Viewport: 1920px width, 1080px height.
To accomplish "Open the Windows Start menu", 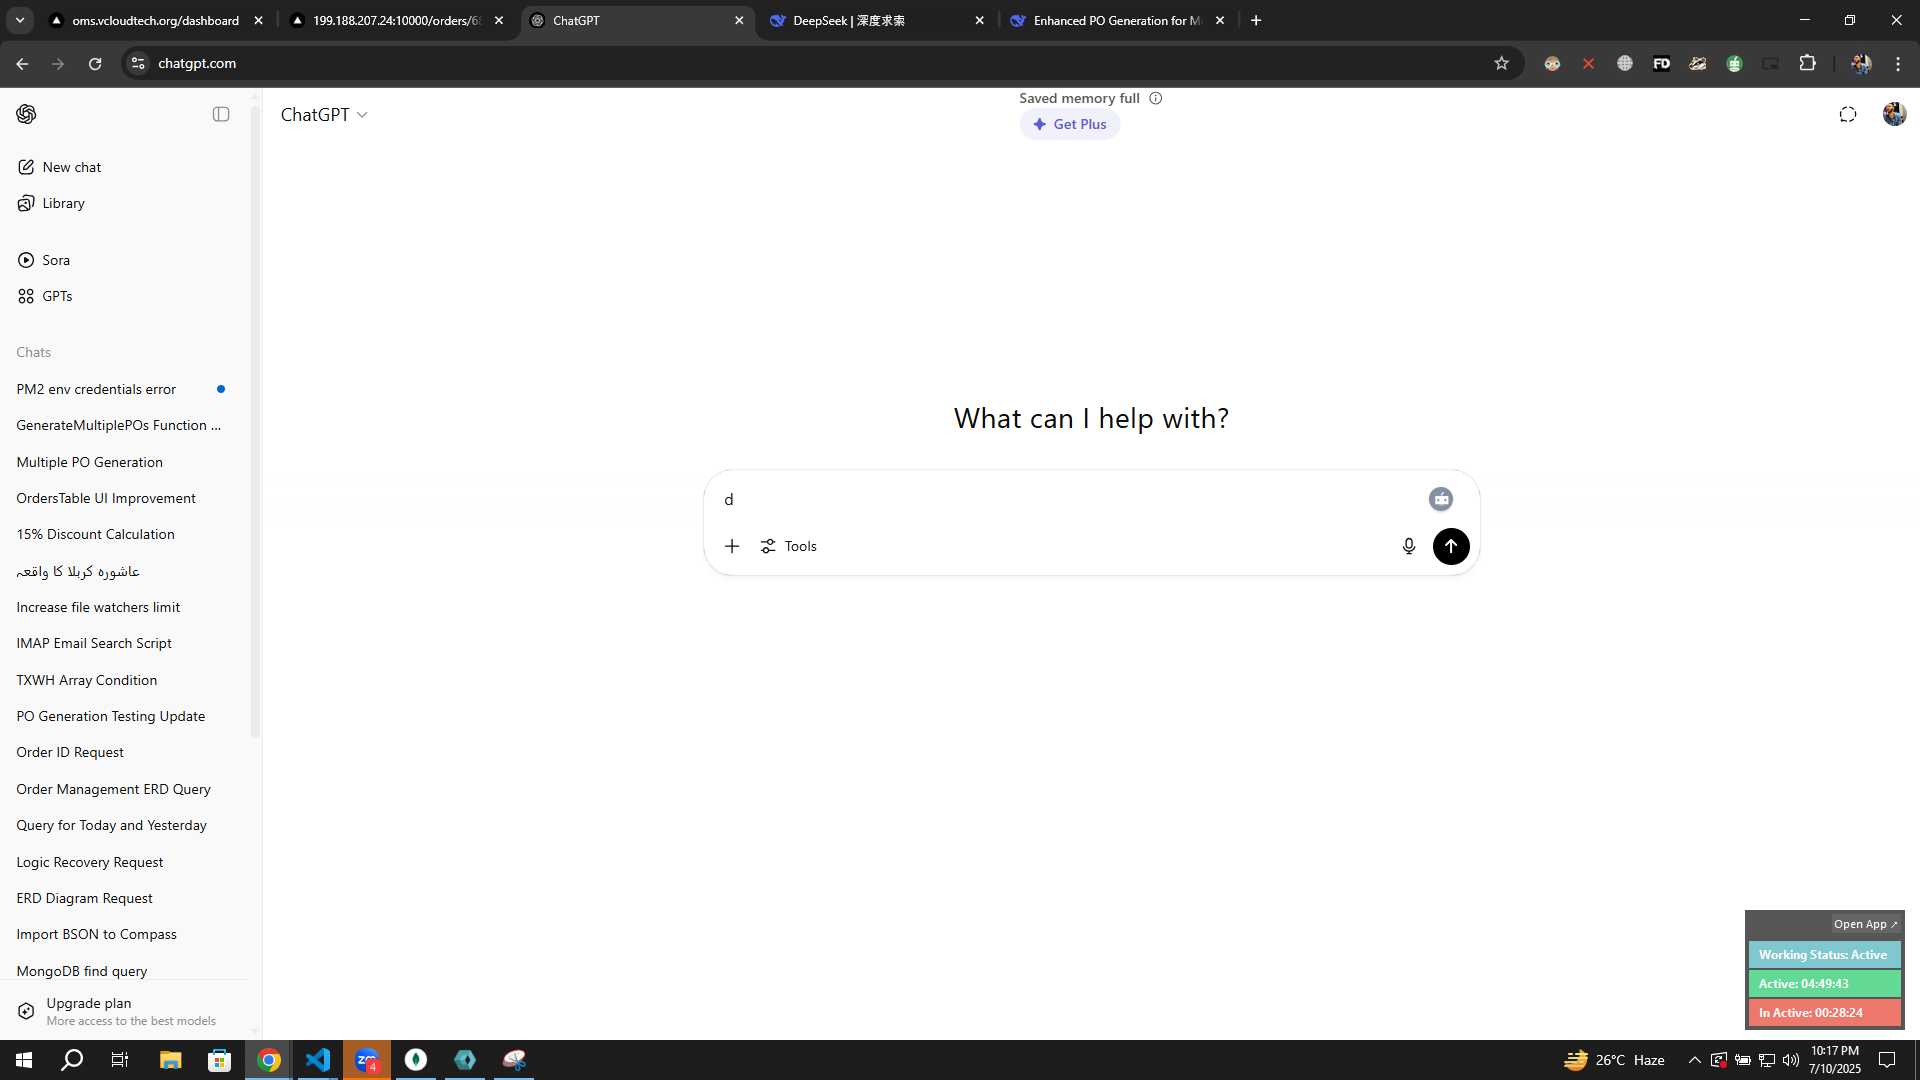I will [24, 1060].
